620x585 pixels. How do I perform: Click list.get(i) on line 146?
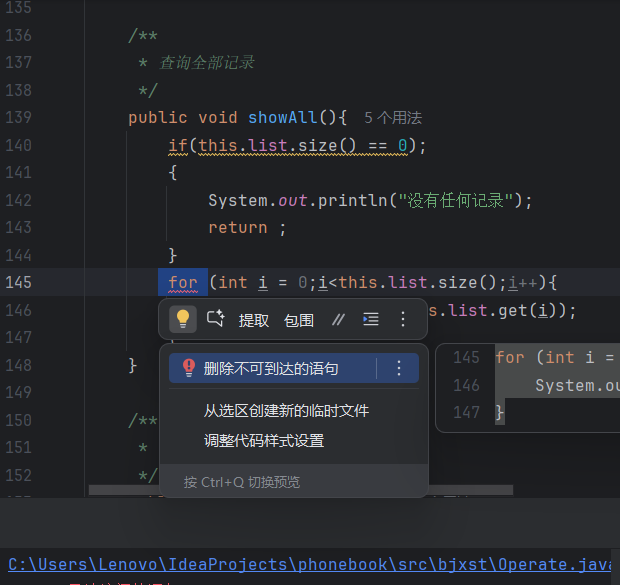(503, 310)
